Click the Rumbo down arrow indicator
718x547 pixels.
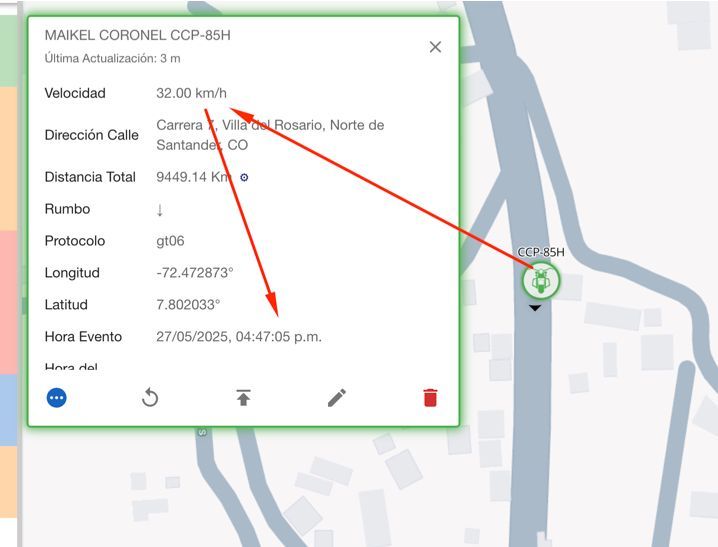pos(160,210)
